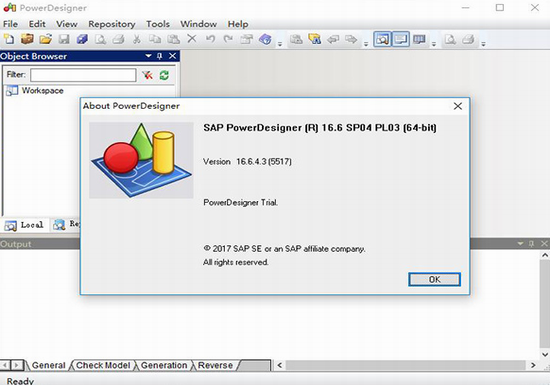The image size is (550, 385).
Task: Click the output tabs scroll-left arrow
Action: point(5,365)
